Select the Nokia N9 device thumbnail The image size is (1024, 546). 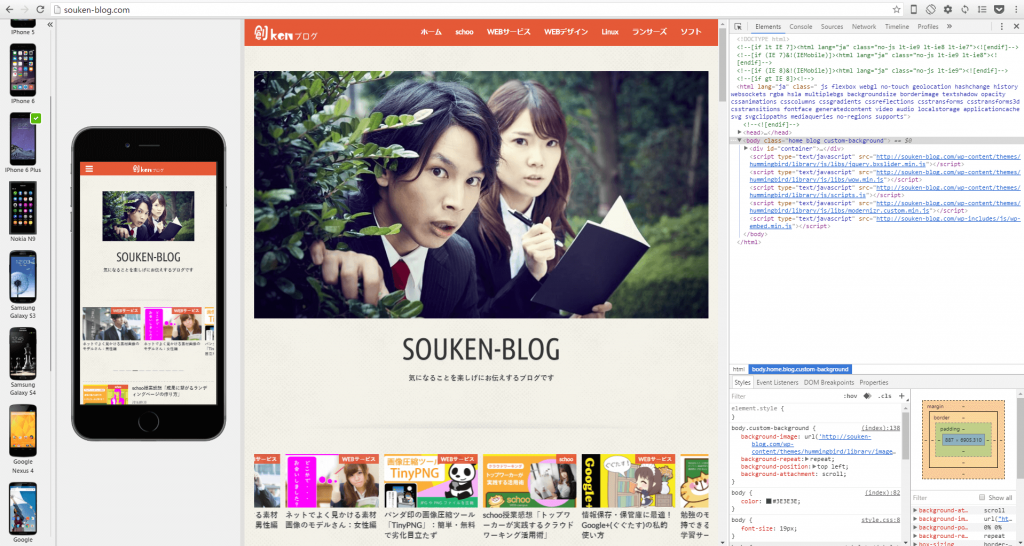[x=23, y=208]
